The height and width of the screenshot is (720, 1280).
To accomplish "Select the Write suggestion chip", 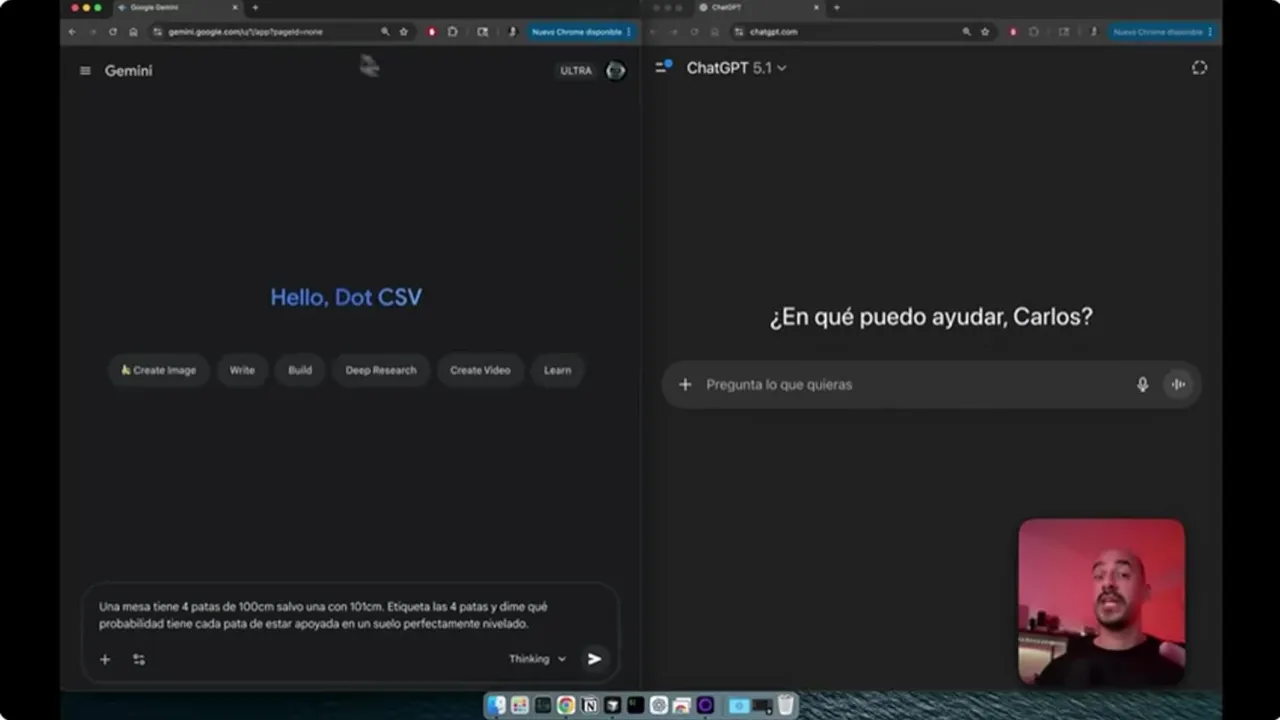I will point(242,370).
